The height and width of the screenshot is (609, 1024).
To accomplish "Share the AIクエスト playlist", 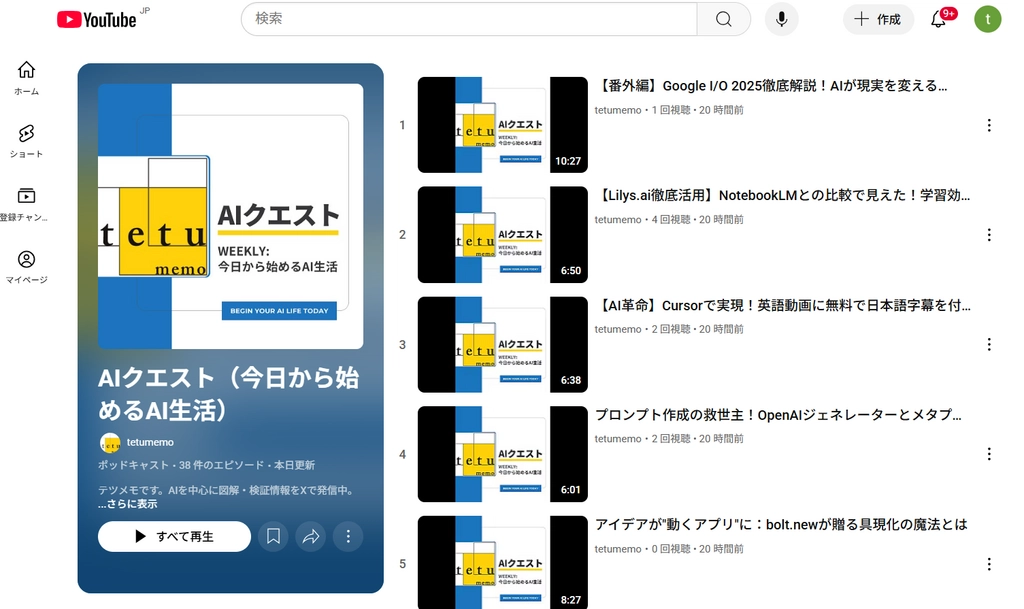I will click(311, 537).
